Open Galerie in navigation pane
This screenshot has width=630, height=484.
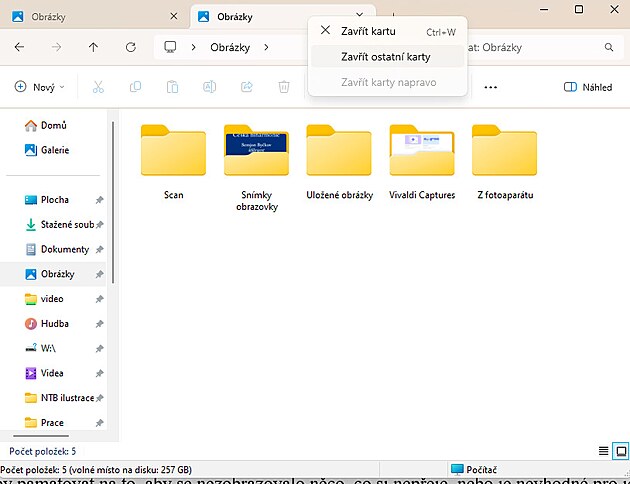coord(55,150)
